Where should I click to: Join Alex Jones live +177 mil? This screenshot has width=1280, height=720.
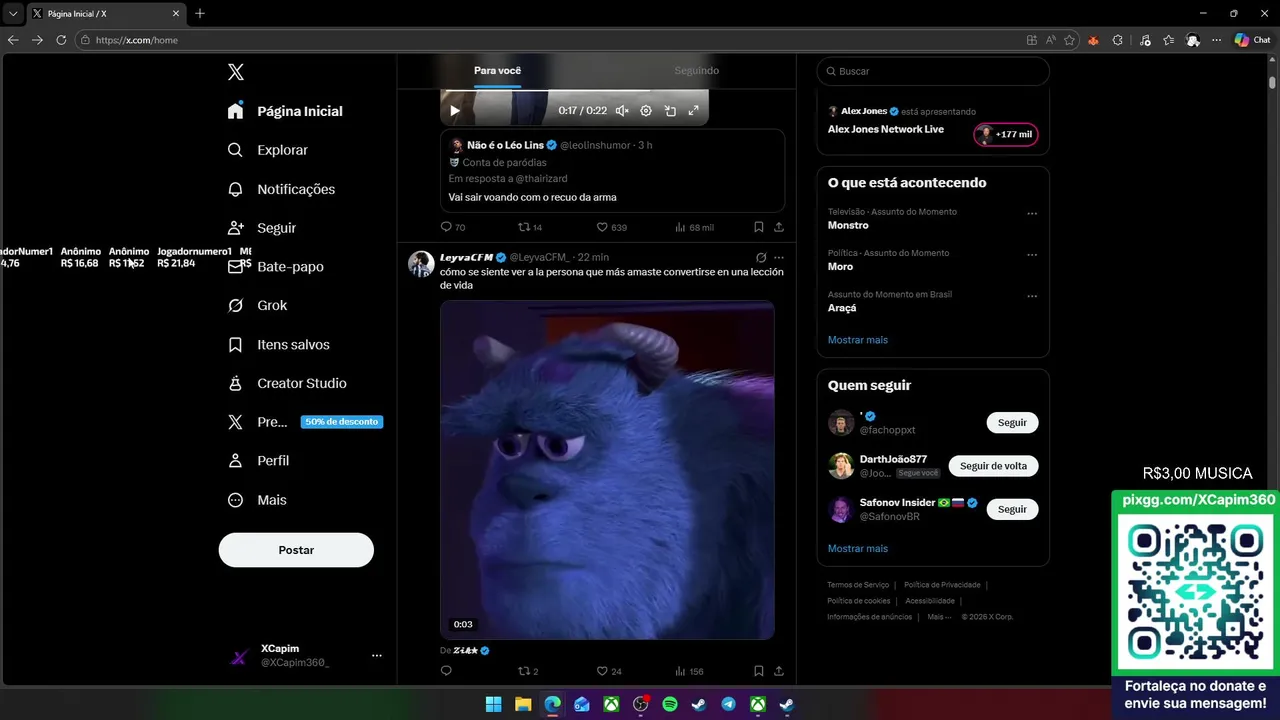[x=1006, y=134]
